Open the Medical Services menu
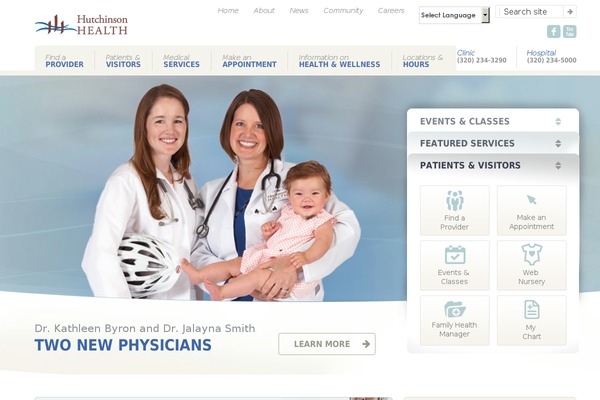The height and width of the screenshot is (400, 600). tap(181, 60)
